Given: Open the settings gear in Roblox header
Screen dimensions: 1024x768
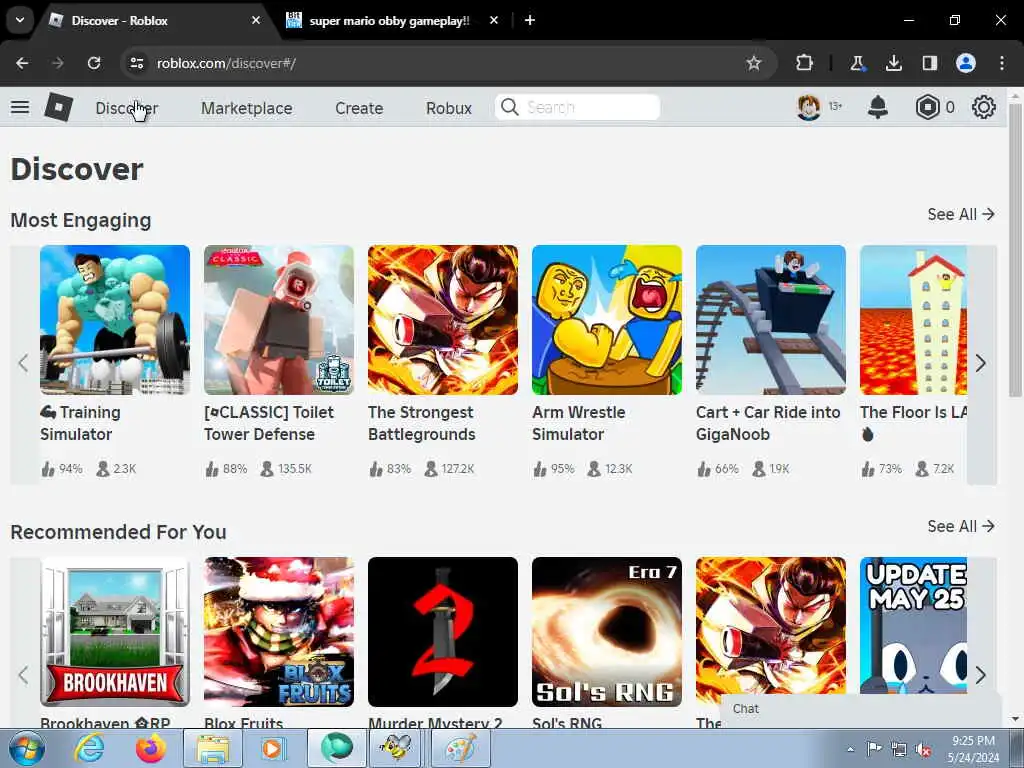Looking at the screenshot, I should click(x=984, y=107).
